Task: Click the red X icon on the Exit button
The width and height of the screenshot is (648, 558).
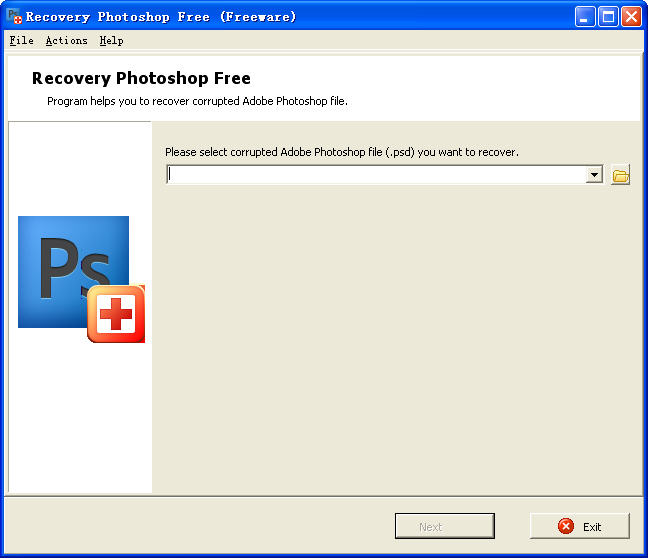Action: [566, 526]
